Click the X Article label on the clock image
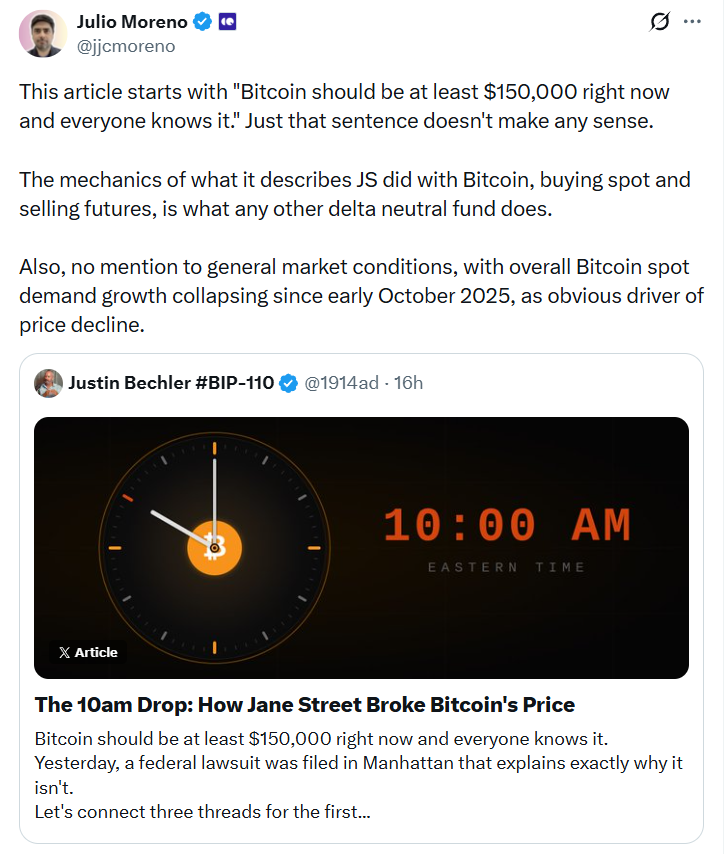This screenshot has width=724, height=854. pyautogui.click(x=88, y=652)
